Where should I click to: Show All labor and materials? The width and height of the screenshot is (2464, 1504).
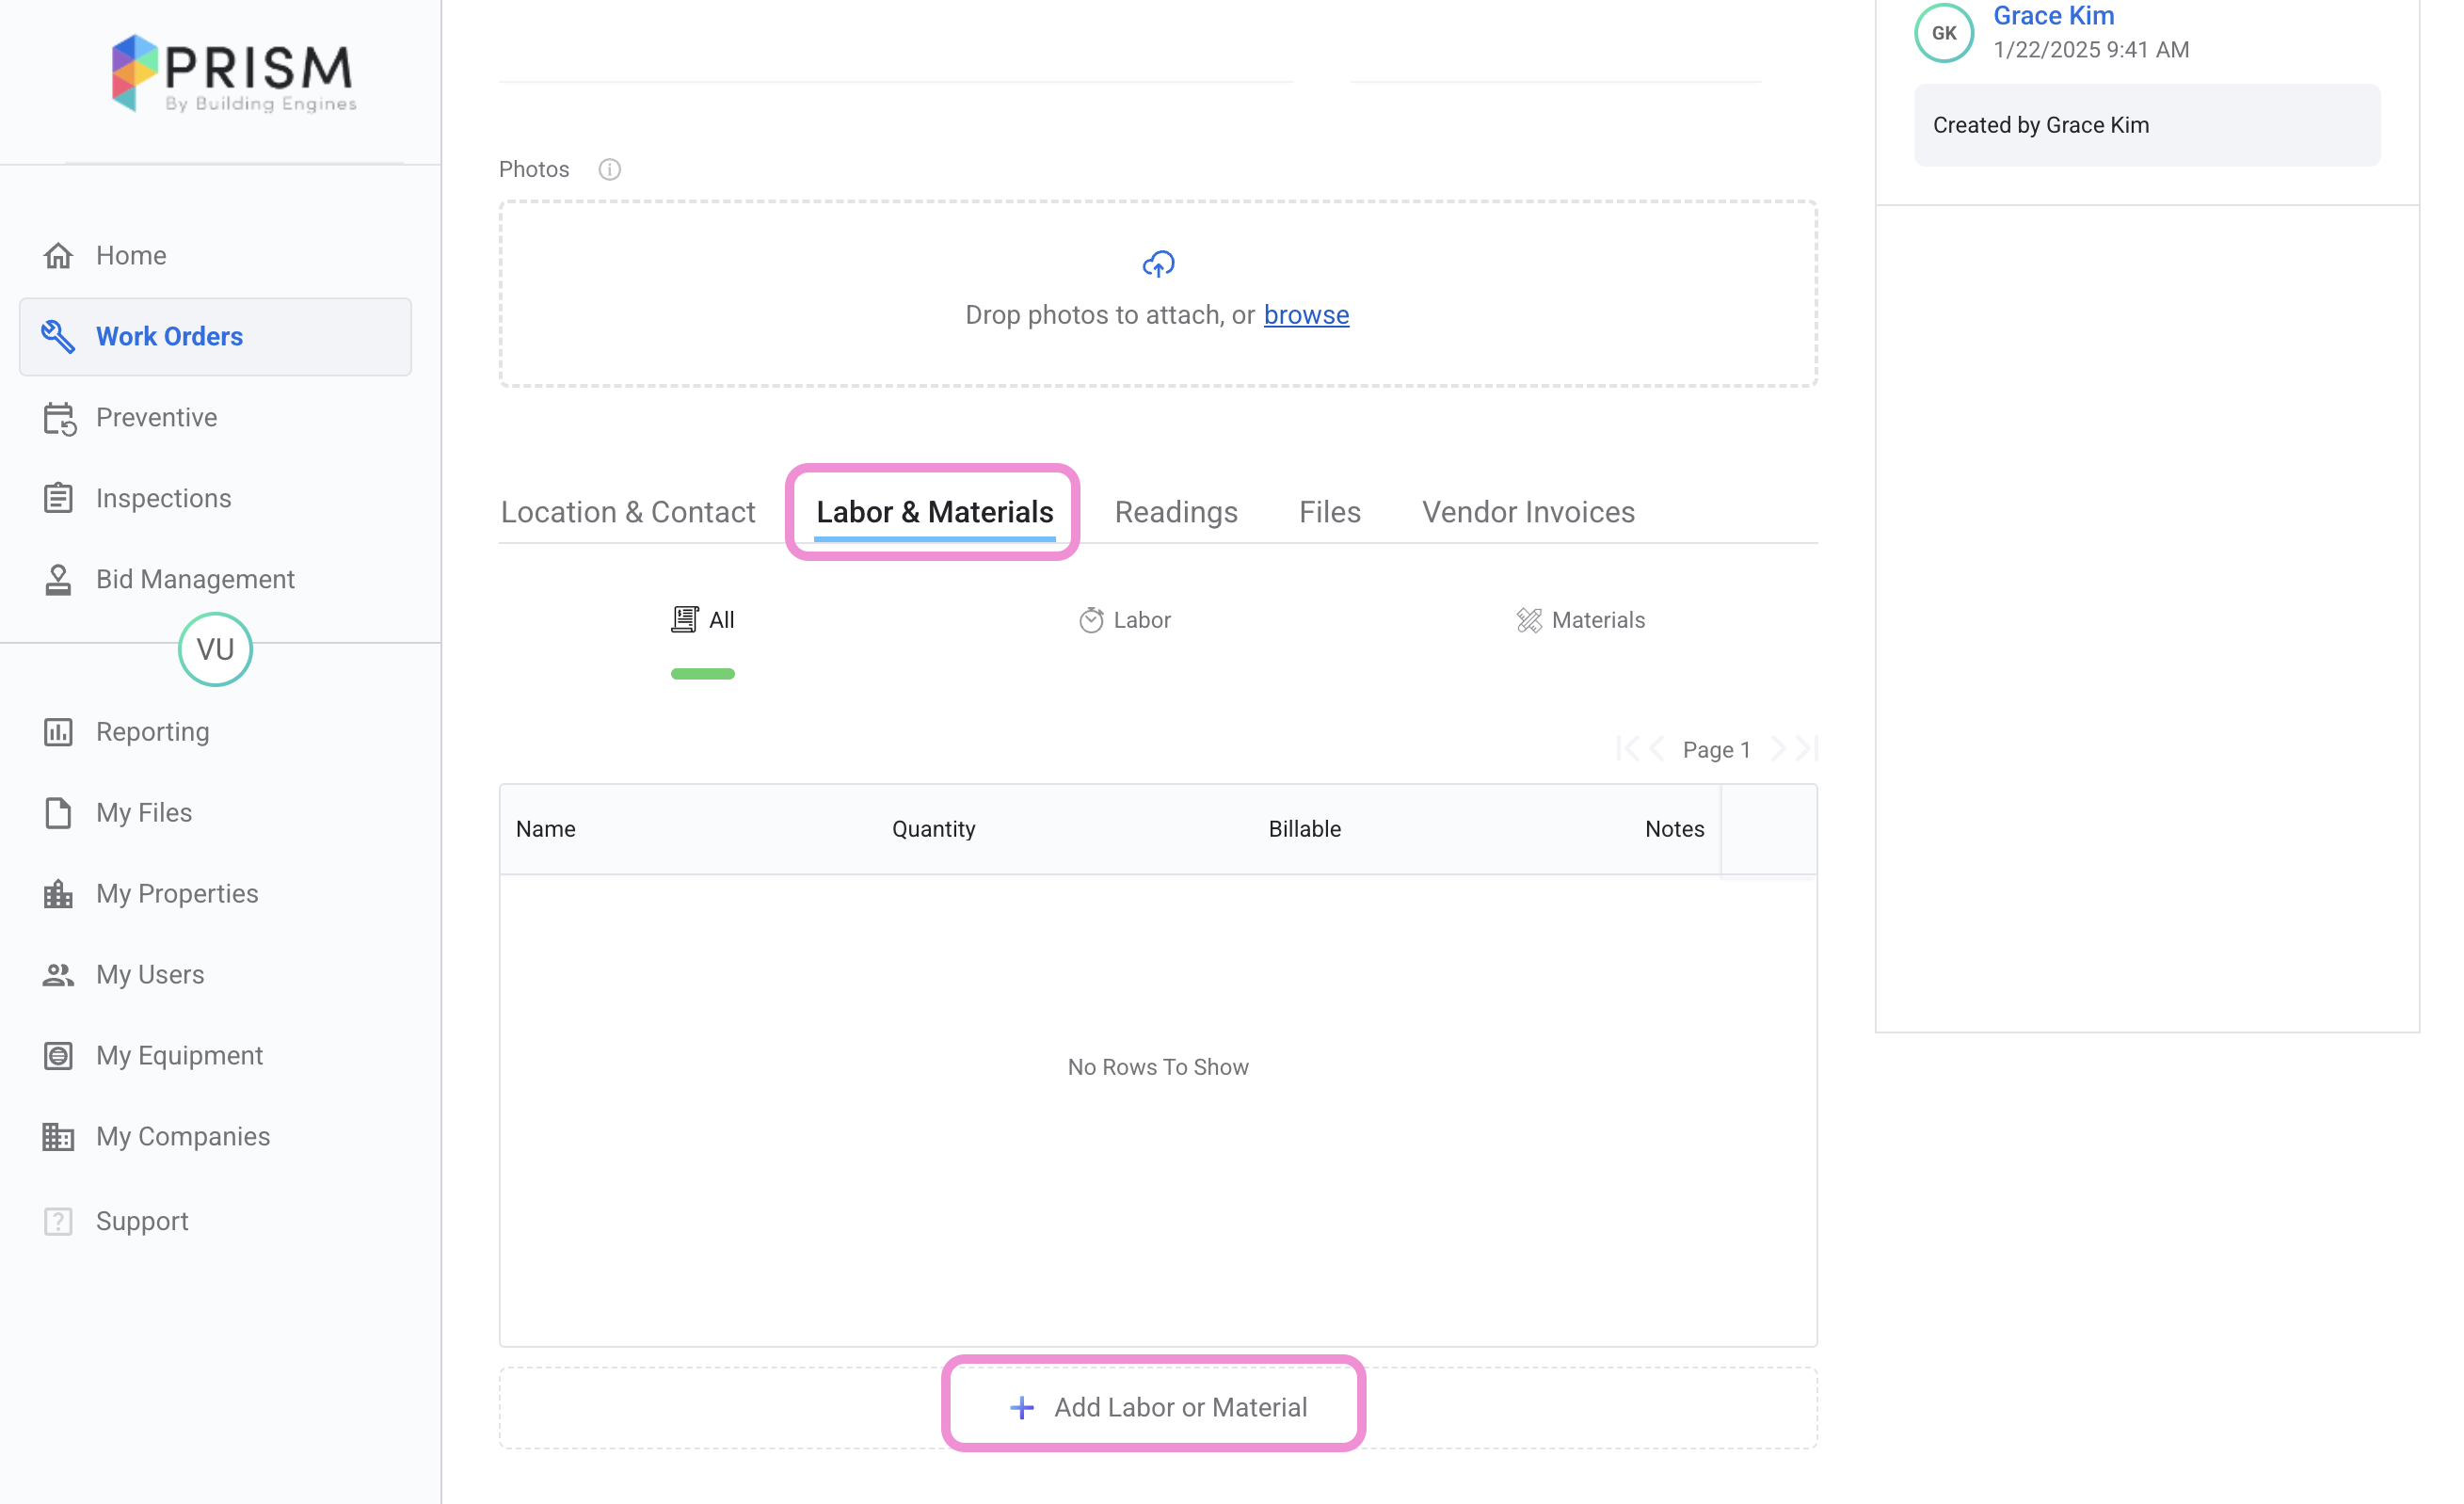pyautogui.click(x=703, y=620)
